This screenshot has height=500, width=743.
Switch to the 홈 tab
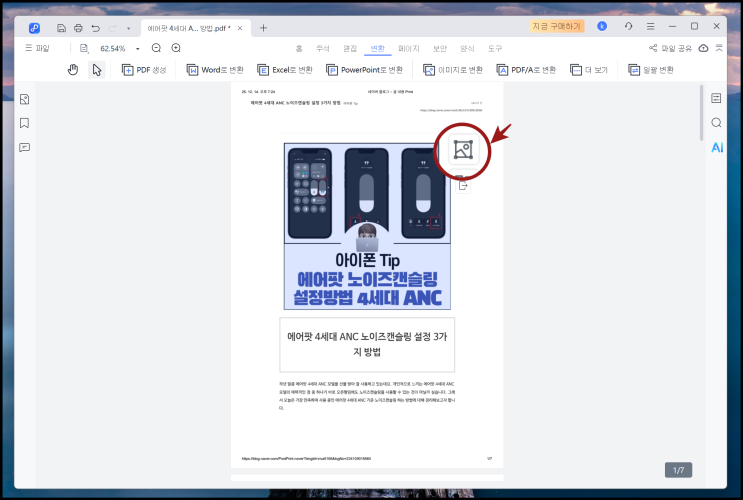[x=299, y=48]
